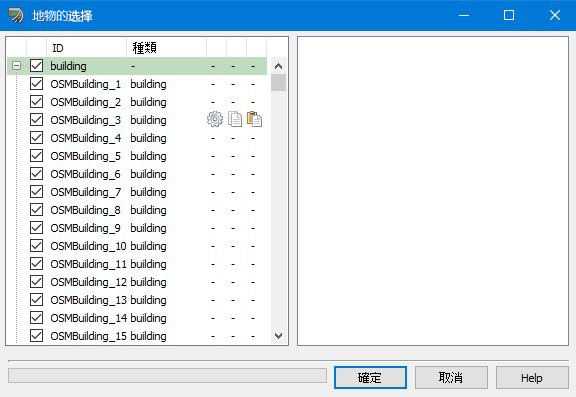Screen dimensions: 576x397
Task: Click the building type cell of OSMBuilding_12
Action: [x=148, y=282]
